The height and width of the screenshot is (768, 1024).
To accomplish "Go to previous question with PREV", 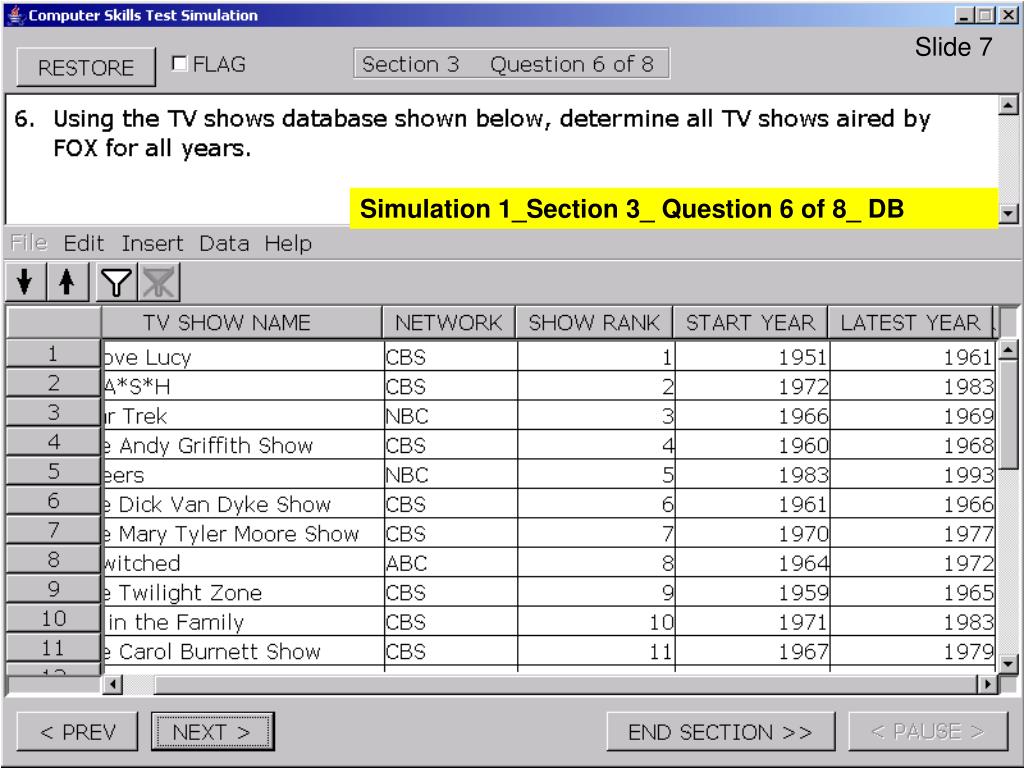I will 77,731.
